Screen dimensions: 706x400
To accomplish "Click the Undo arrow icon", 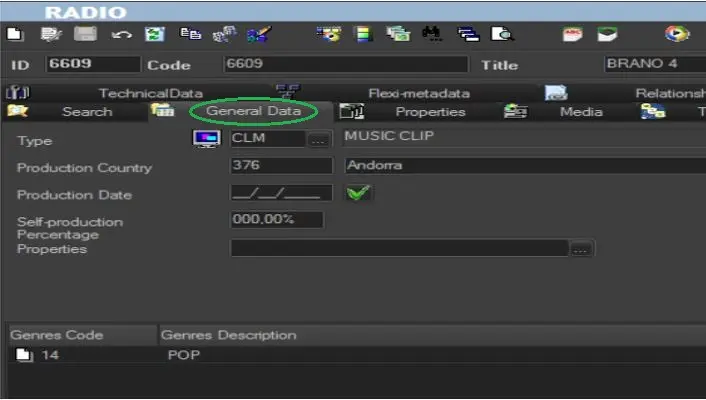I will (x=122, y=34).
